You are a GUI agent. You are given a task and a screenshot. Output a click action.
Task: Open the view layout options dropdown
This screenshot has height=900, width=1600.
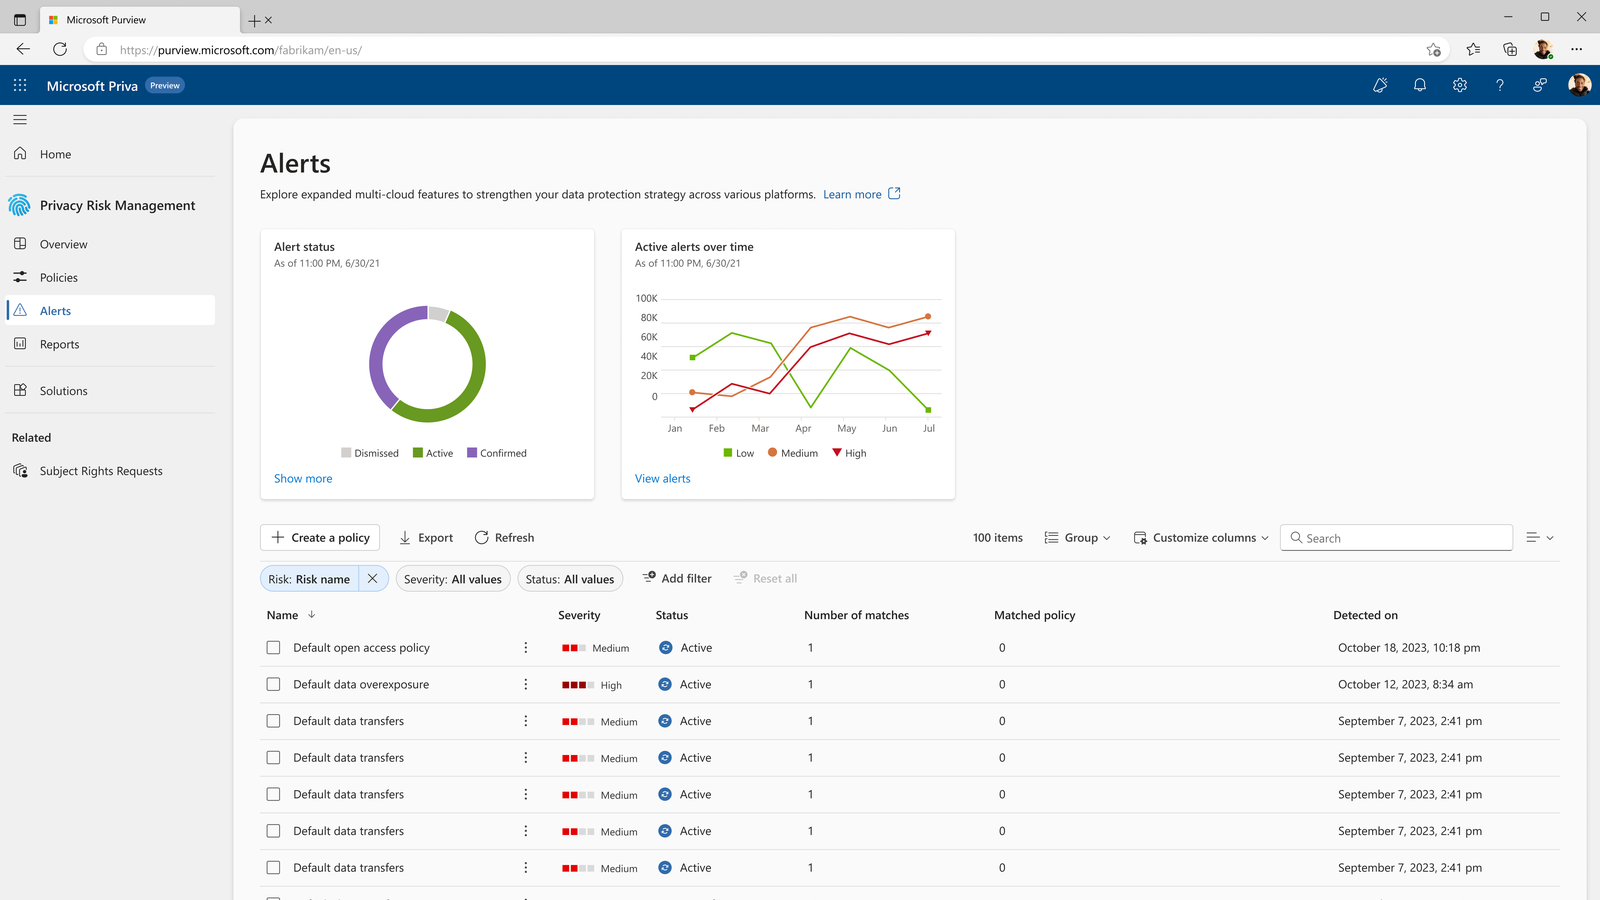click(x=1540, y=538)
